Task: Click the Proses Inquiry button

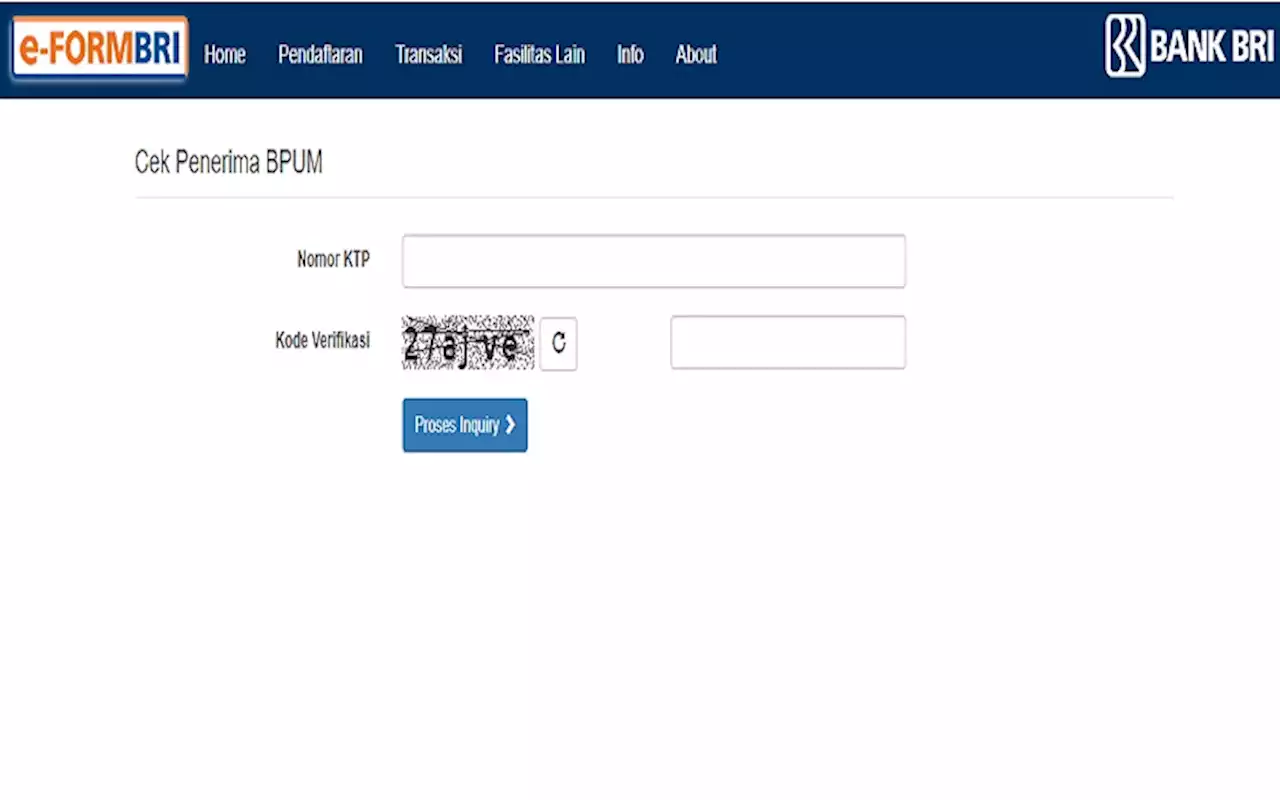Action: (465, 425)
